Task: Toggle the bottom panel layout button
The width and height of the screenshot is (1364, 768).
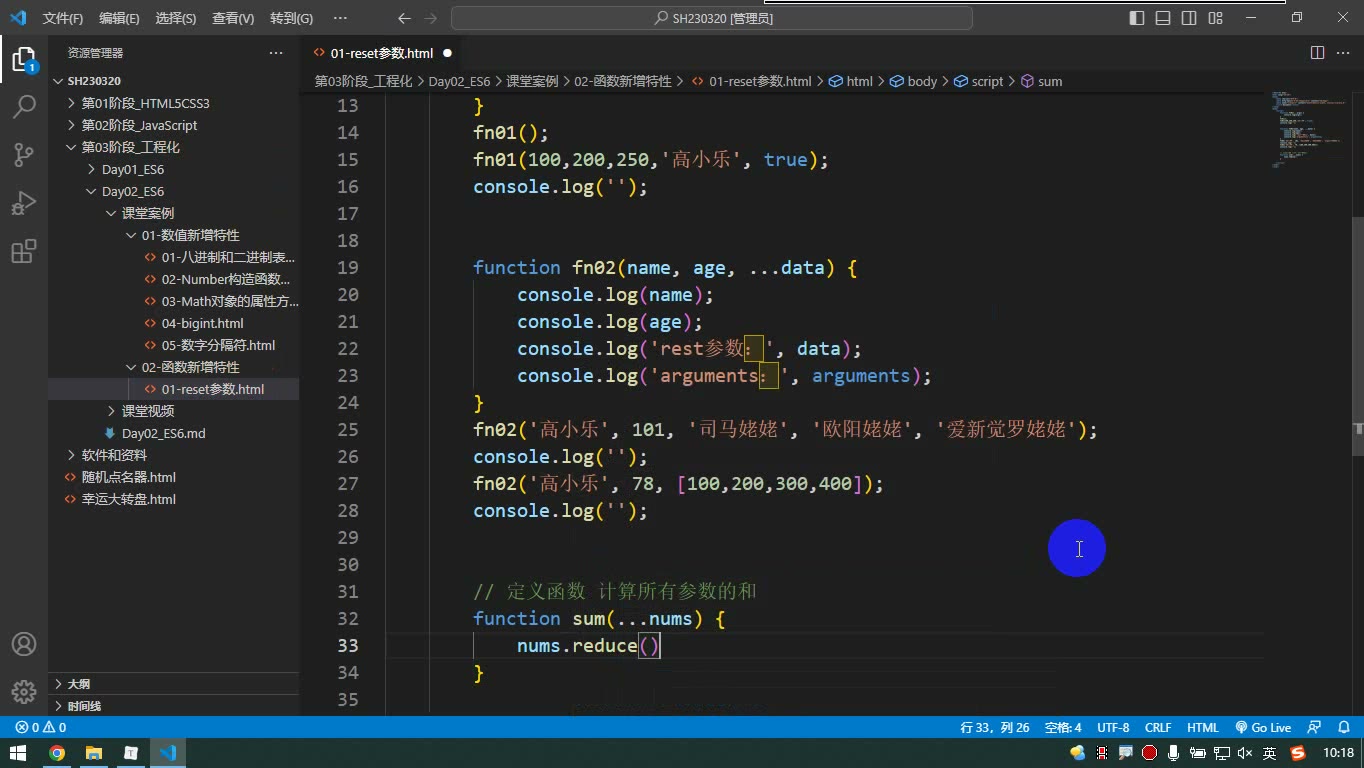Action: point(1163,18)
